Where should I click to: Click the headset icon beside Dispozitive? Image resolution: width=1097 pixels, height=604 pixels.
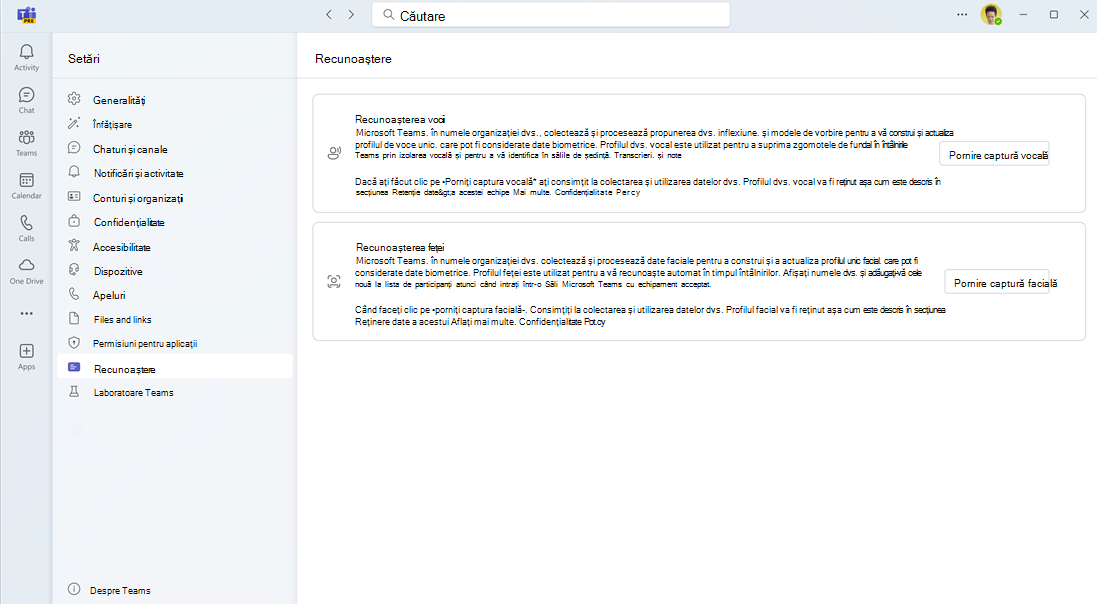tap(74, 270)
